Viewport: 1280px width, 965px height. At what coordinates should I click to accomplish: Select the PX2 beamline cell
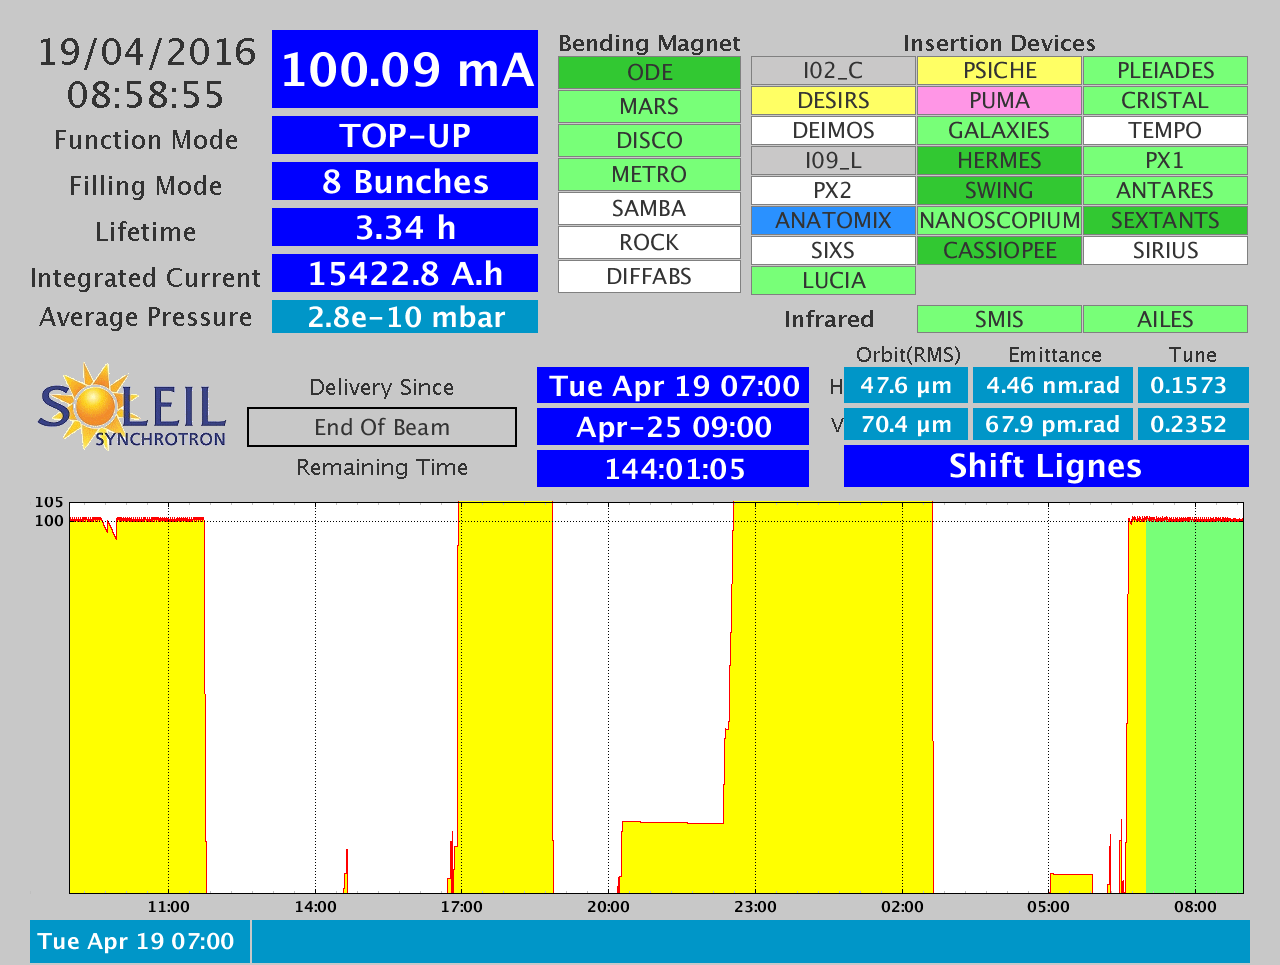pyautogui.click(x=833, y=191)
